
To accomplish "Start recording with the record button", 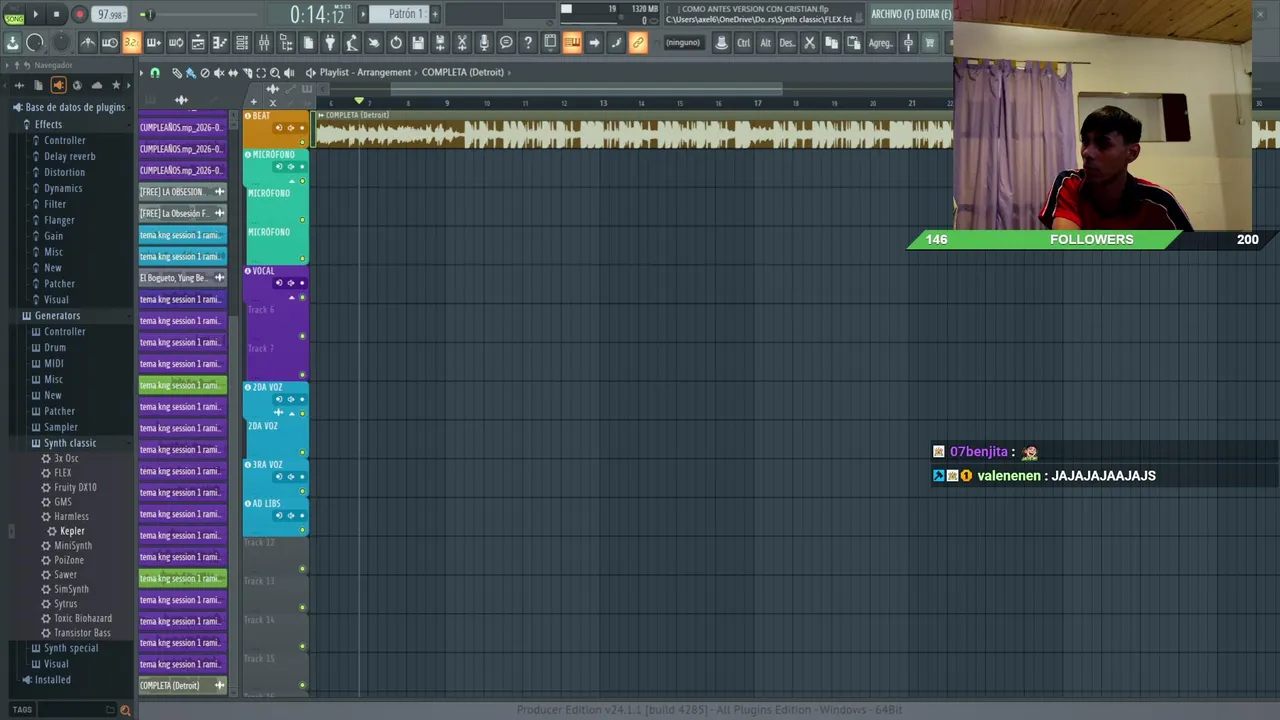I will (79, 14).
